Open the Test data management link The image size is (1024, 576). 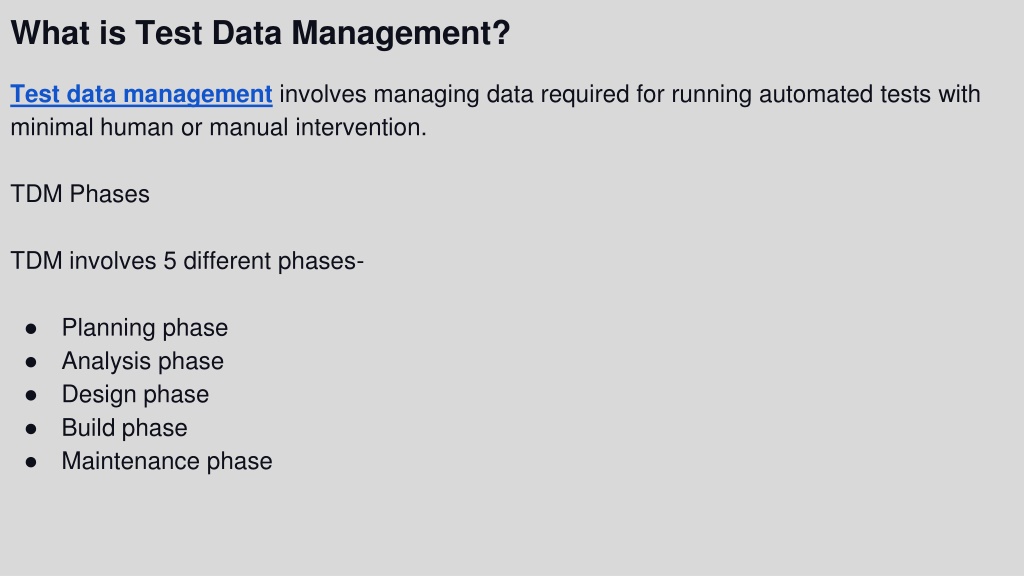(x=141, y=94)
